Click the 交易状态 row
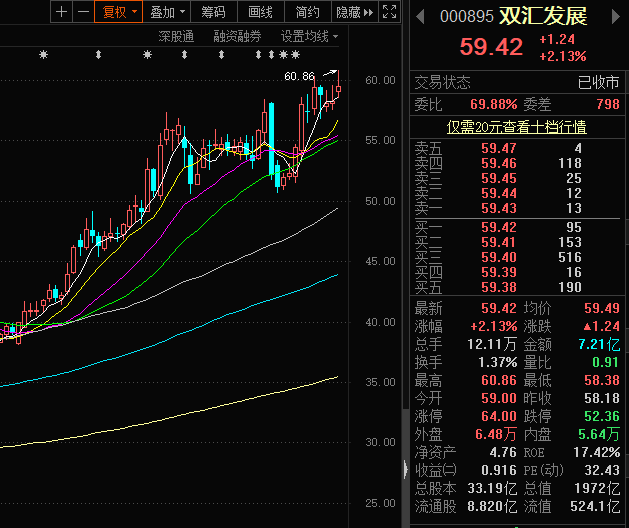The image size is (629, 528). 516,83
